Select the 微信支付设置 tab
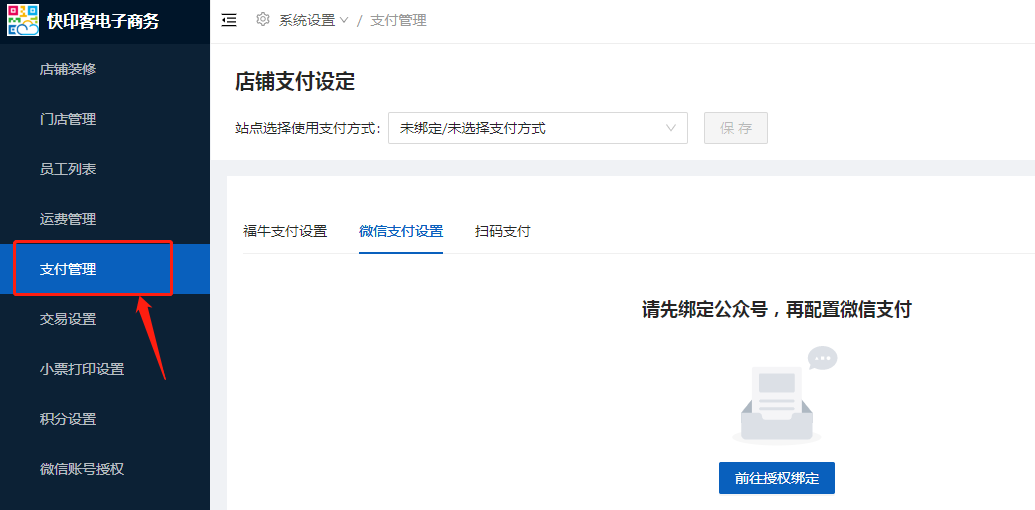 point(401,231)
